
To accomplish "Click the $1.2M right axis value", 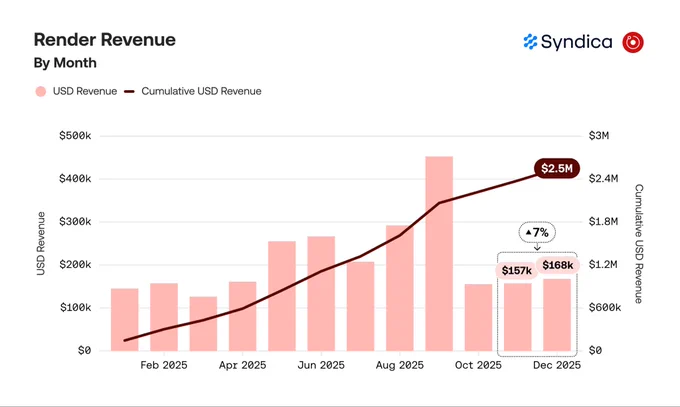I will coord(603,265).
